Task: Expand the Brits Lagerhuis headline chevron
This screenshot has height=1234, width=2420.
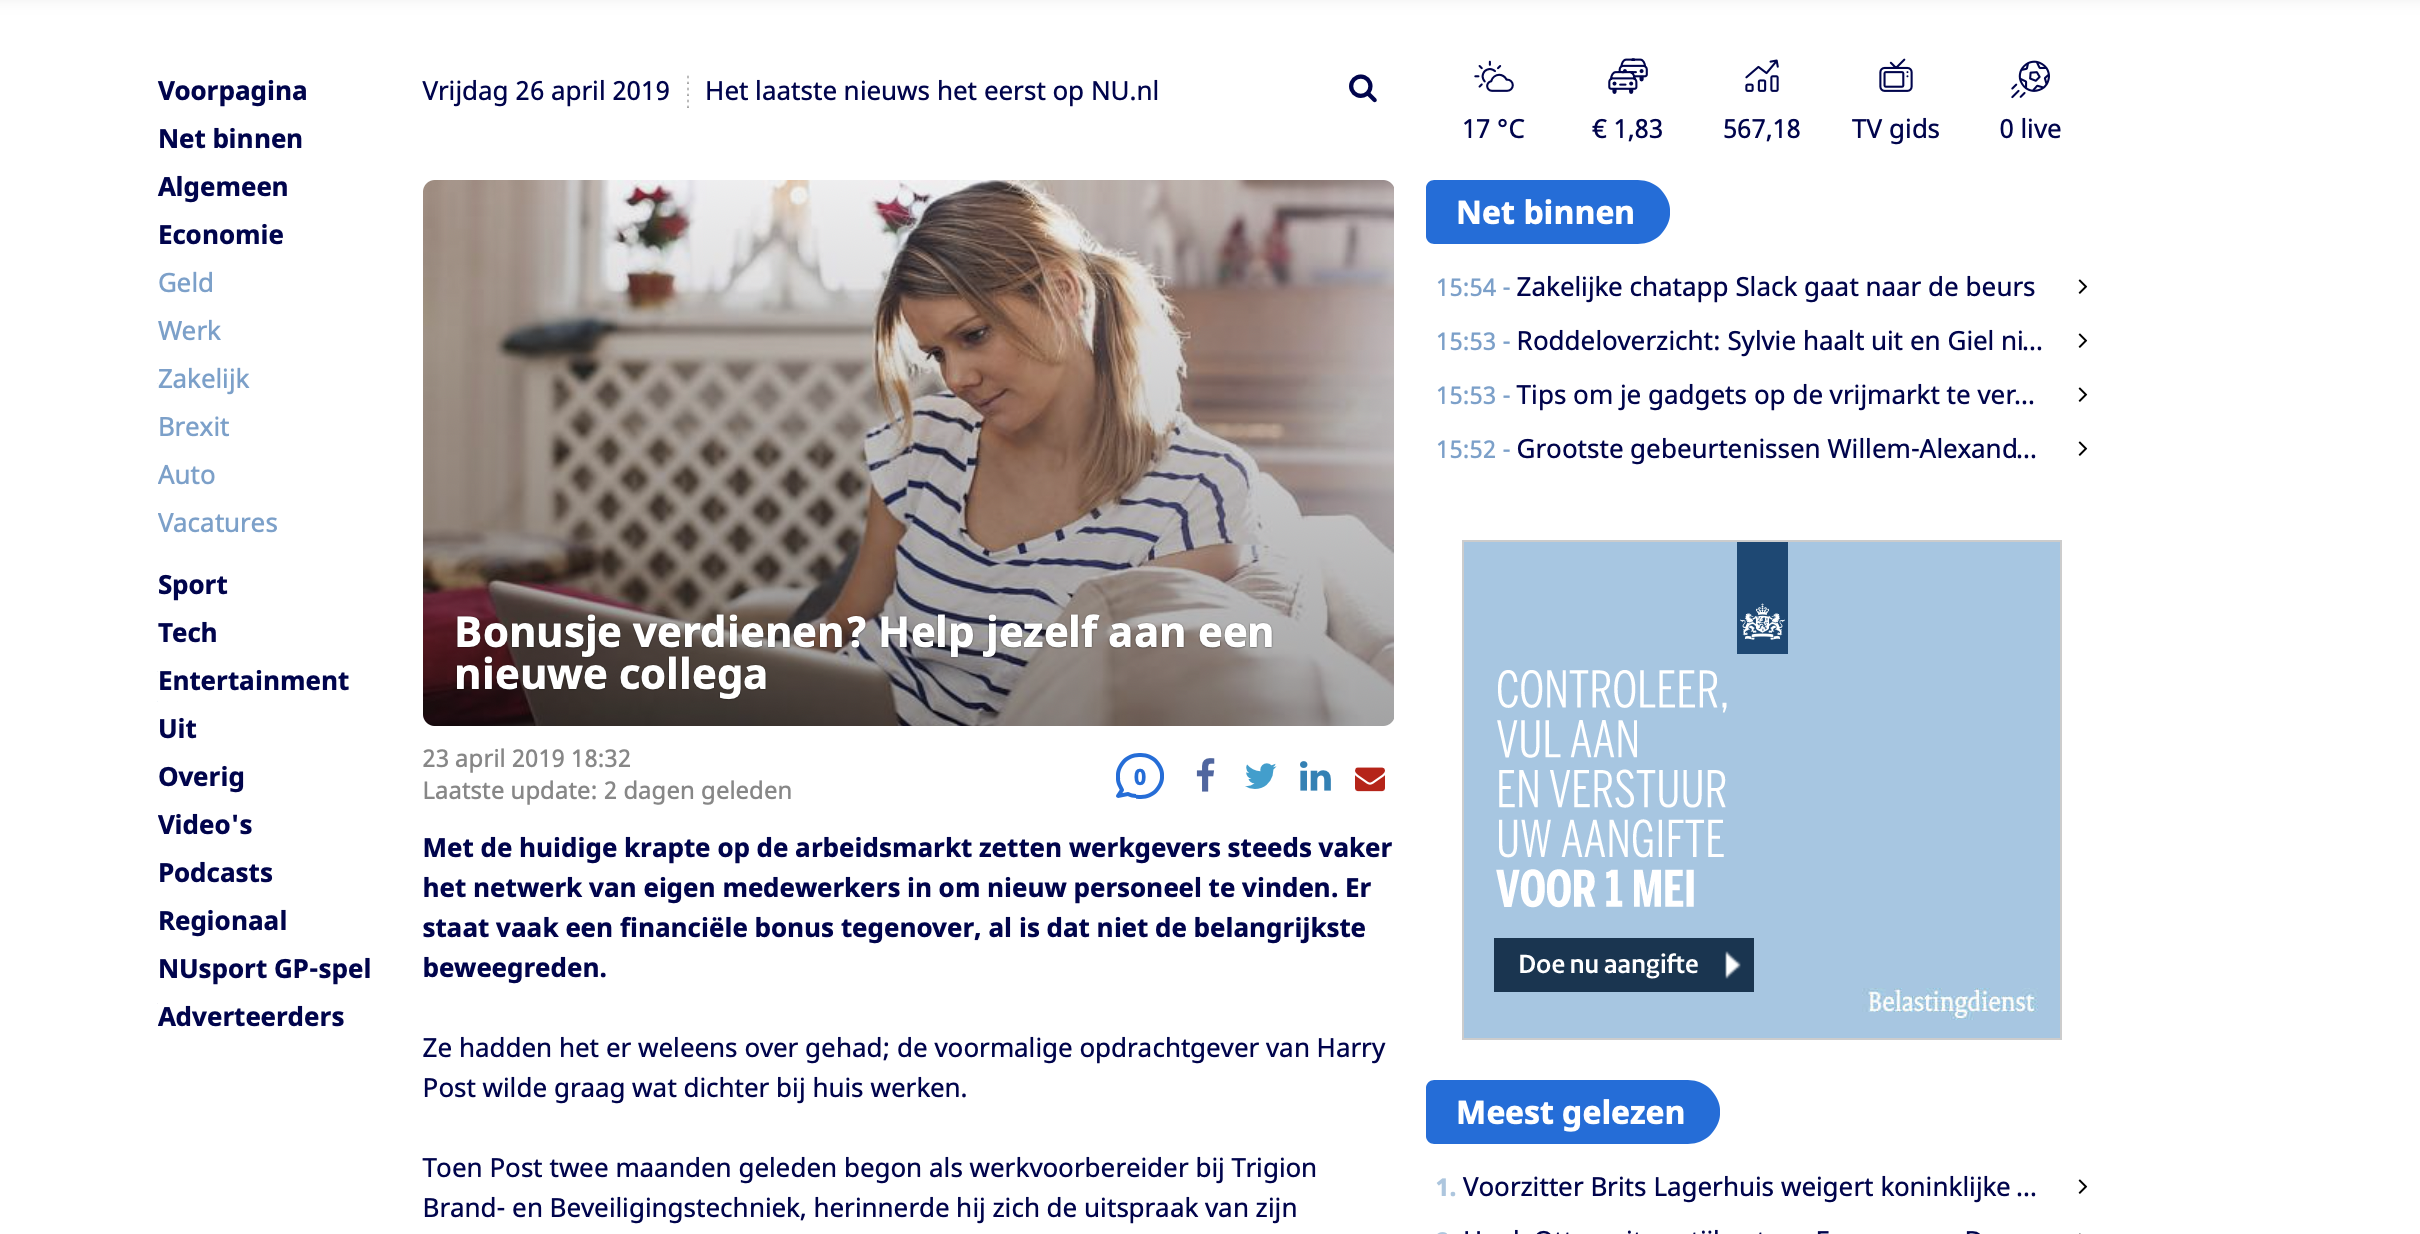Action: point(2082,1187)
